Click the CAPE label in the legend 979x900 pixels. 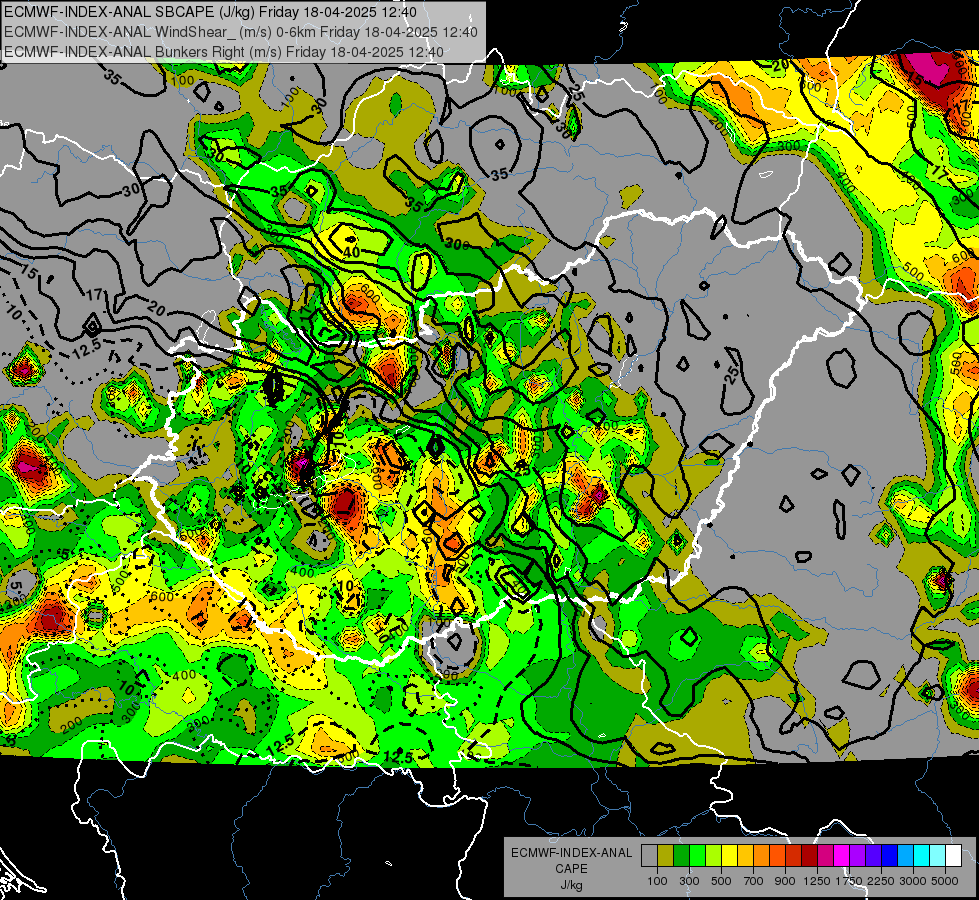(571, 868)
